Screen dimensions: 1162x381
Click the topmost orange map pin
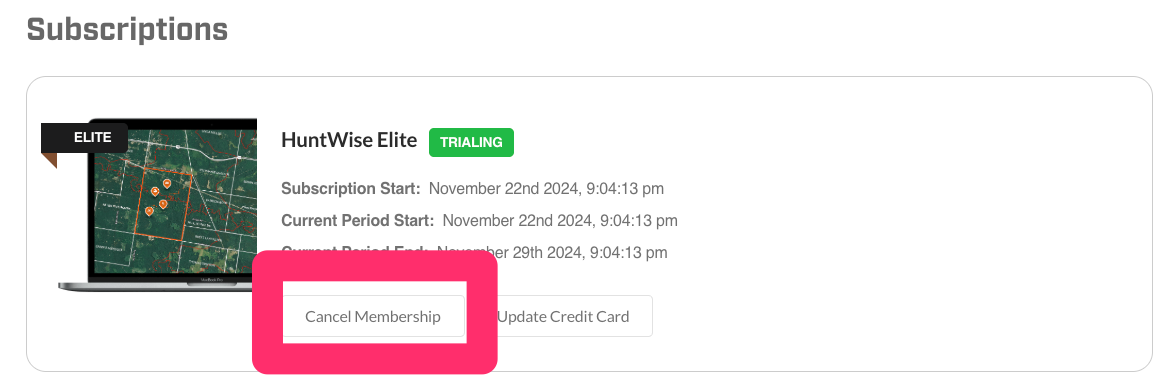click(167, 182)
